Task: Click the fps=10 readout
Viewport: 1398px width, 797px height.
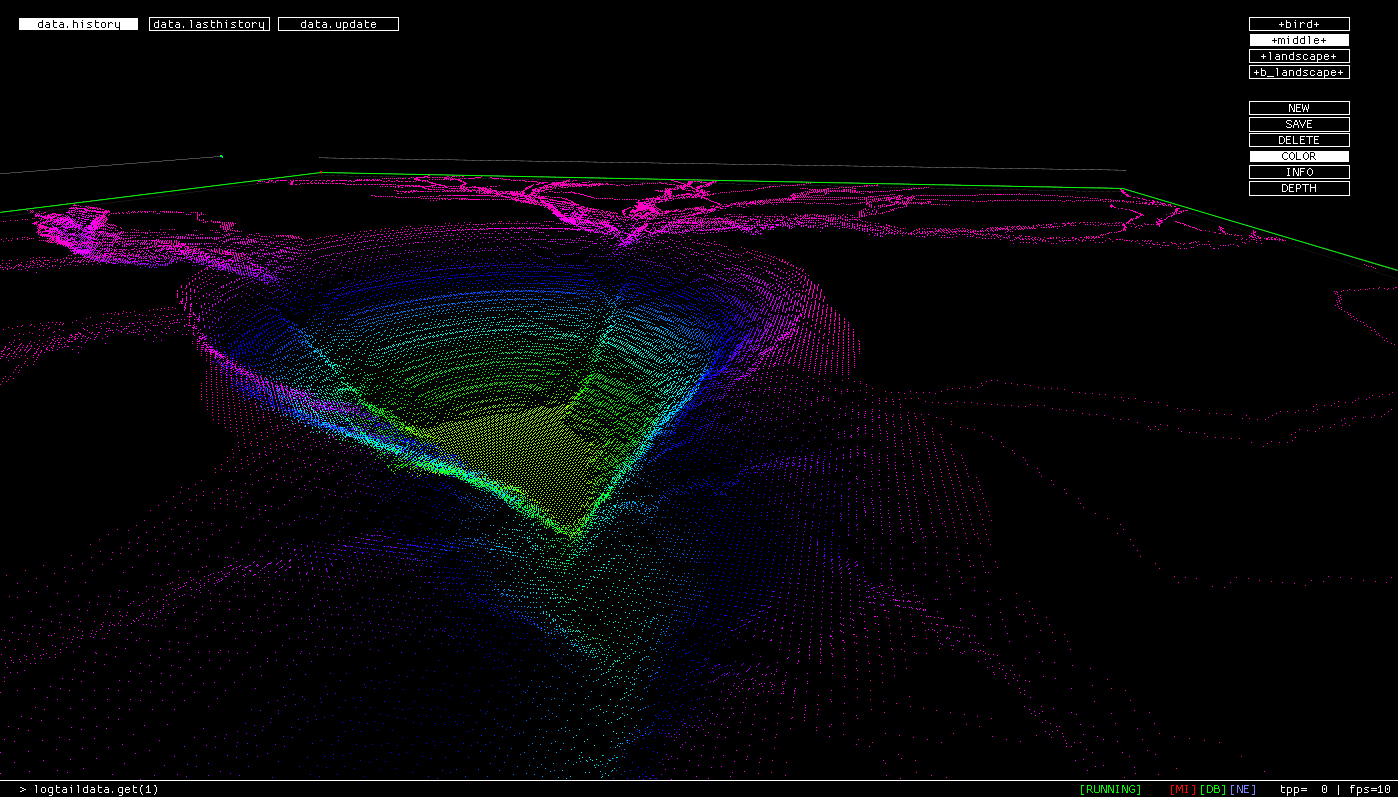Action: (1369, 789)
